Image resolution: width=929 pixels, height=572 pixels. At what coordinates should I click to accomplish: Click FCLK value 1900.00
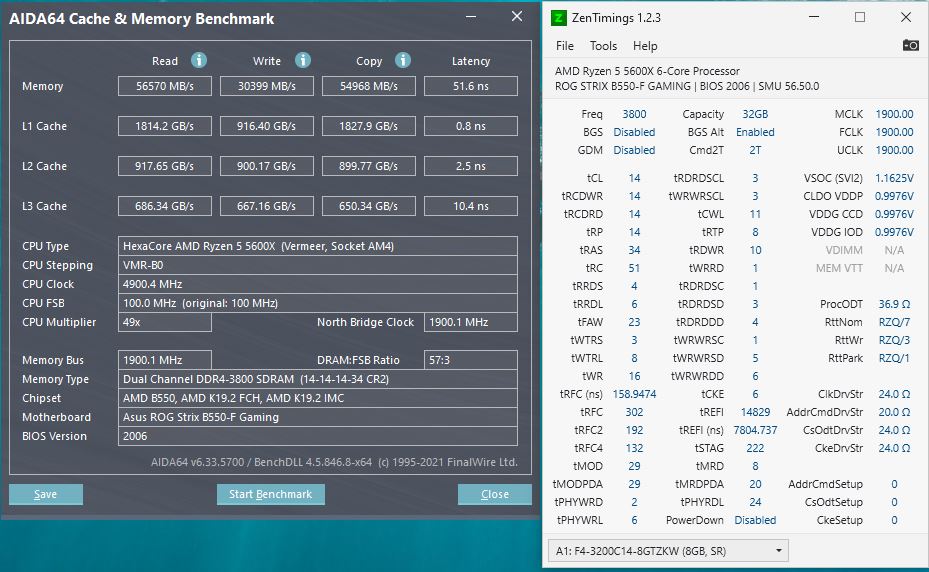pos(894,132)
